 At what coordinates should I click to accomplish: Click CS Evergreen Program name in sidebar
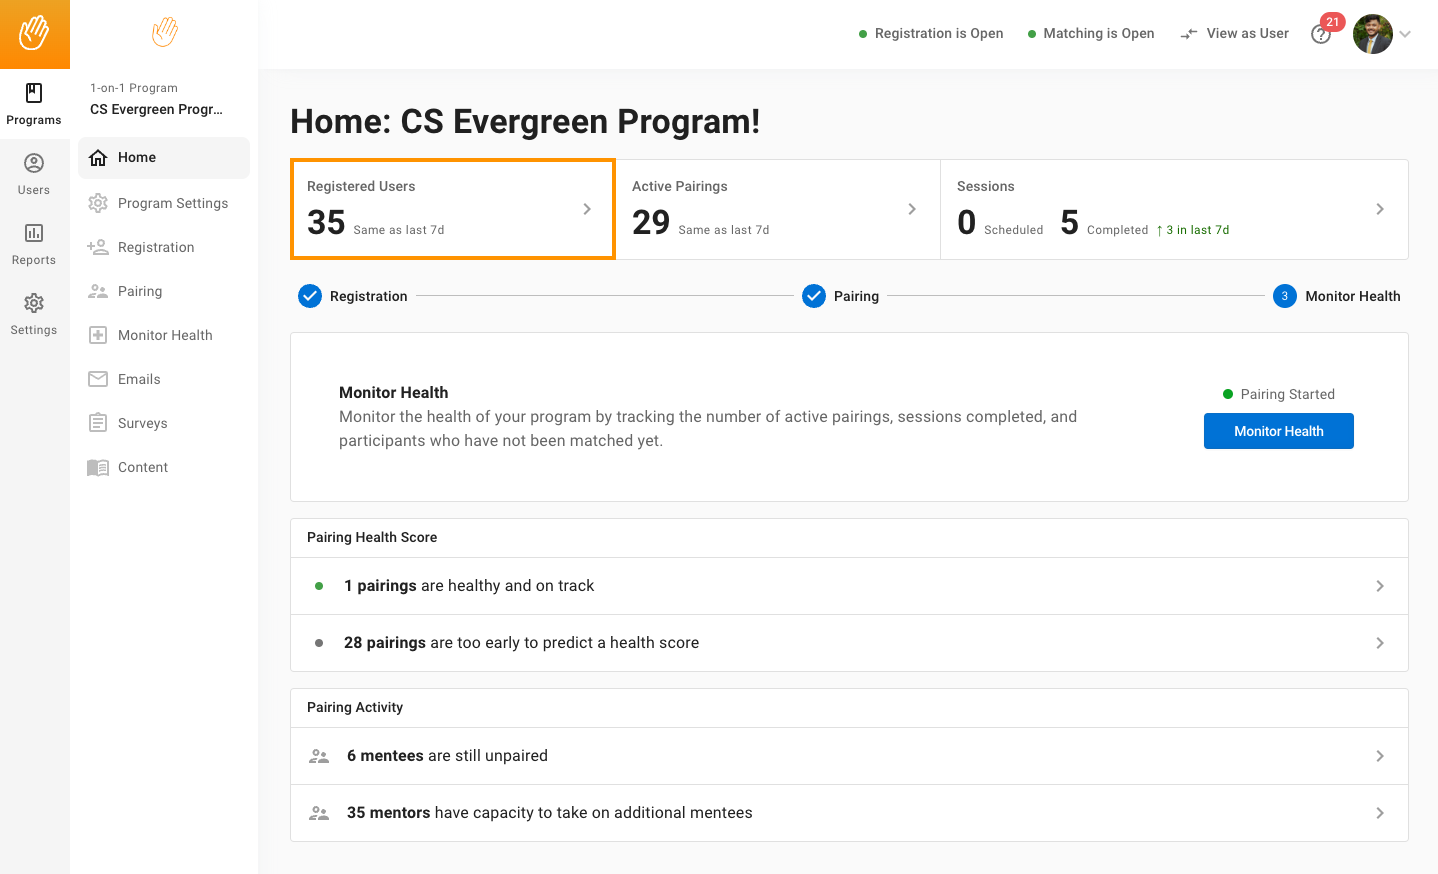[156, 109]
